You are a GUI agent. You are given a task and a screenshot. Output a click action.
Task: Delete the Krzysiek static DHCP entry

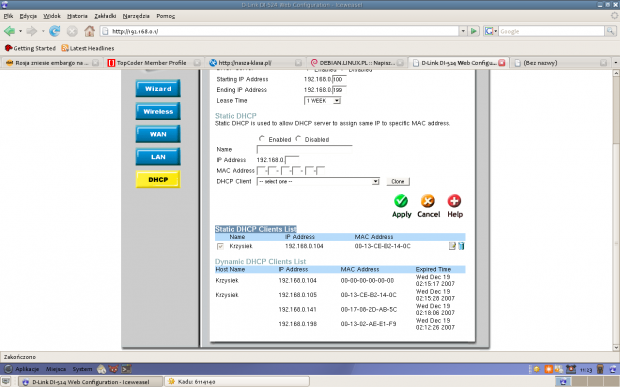(x=461, y=246)
